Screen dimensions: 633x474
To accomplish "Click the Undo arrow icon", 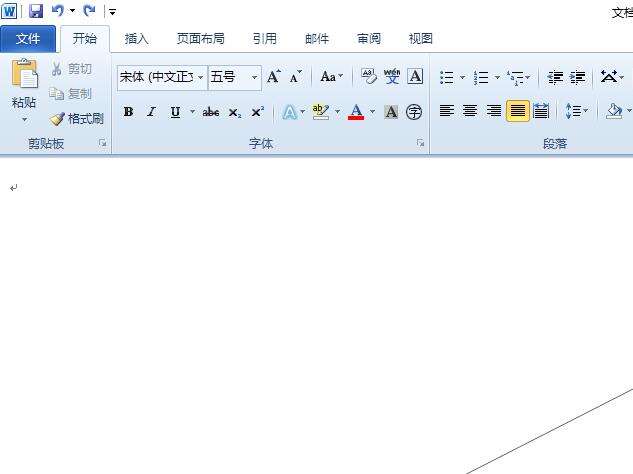I will pyautogui.click(x=58, y=10).
